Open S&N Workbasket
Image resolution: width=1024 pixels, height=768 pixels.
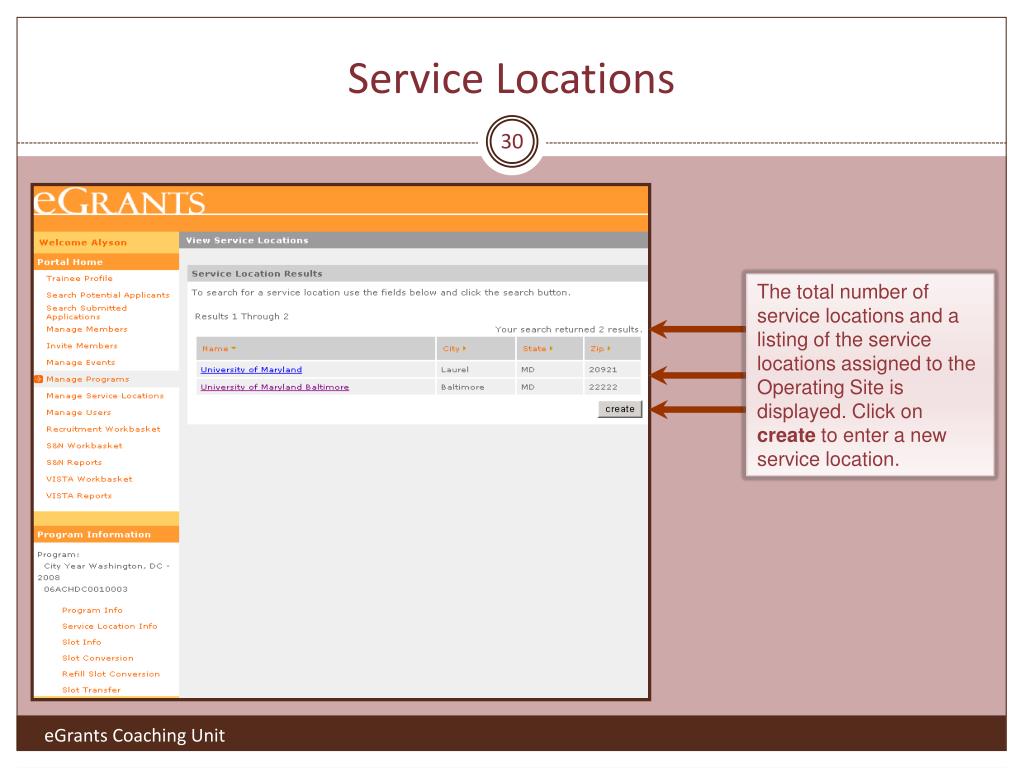click(84, 445)
